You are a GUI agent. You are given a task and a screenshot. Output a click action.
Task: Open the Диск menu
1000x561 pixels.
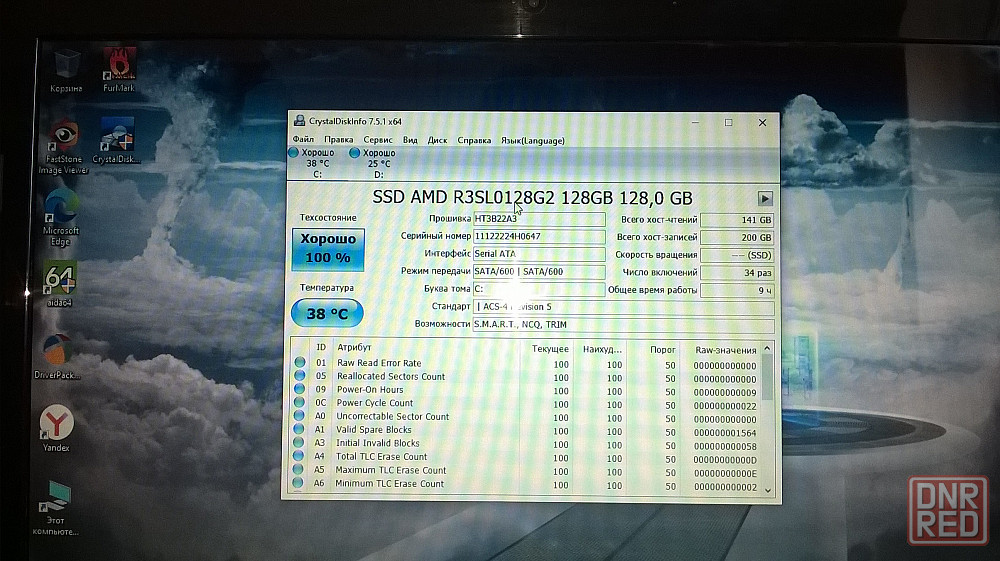[x=438, y=140]
